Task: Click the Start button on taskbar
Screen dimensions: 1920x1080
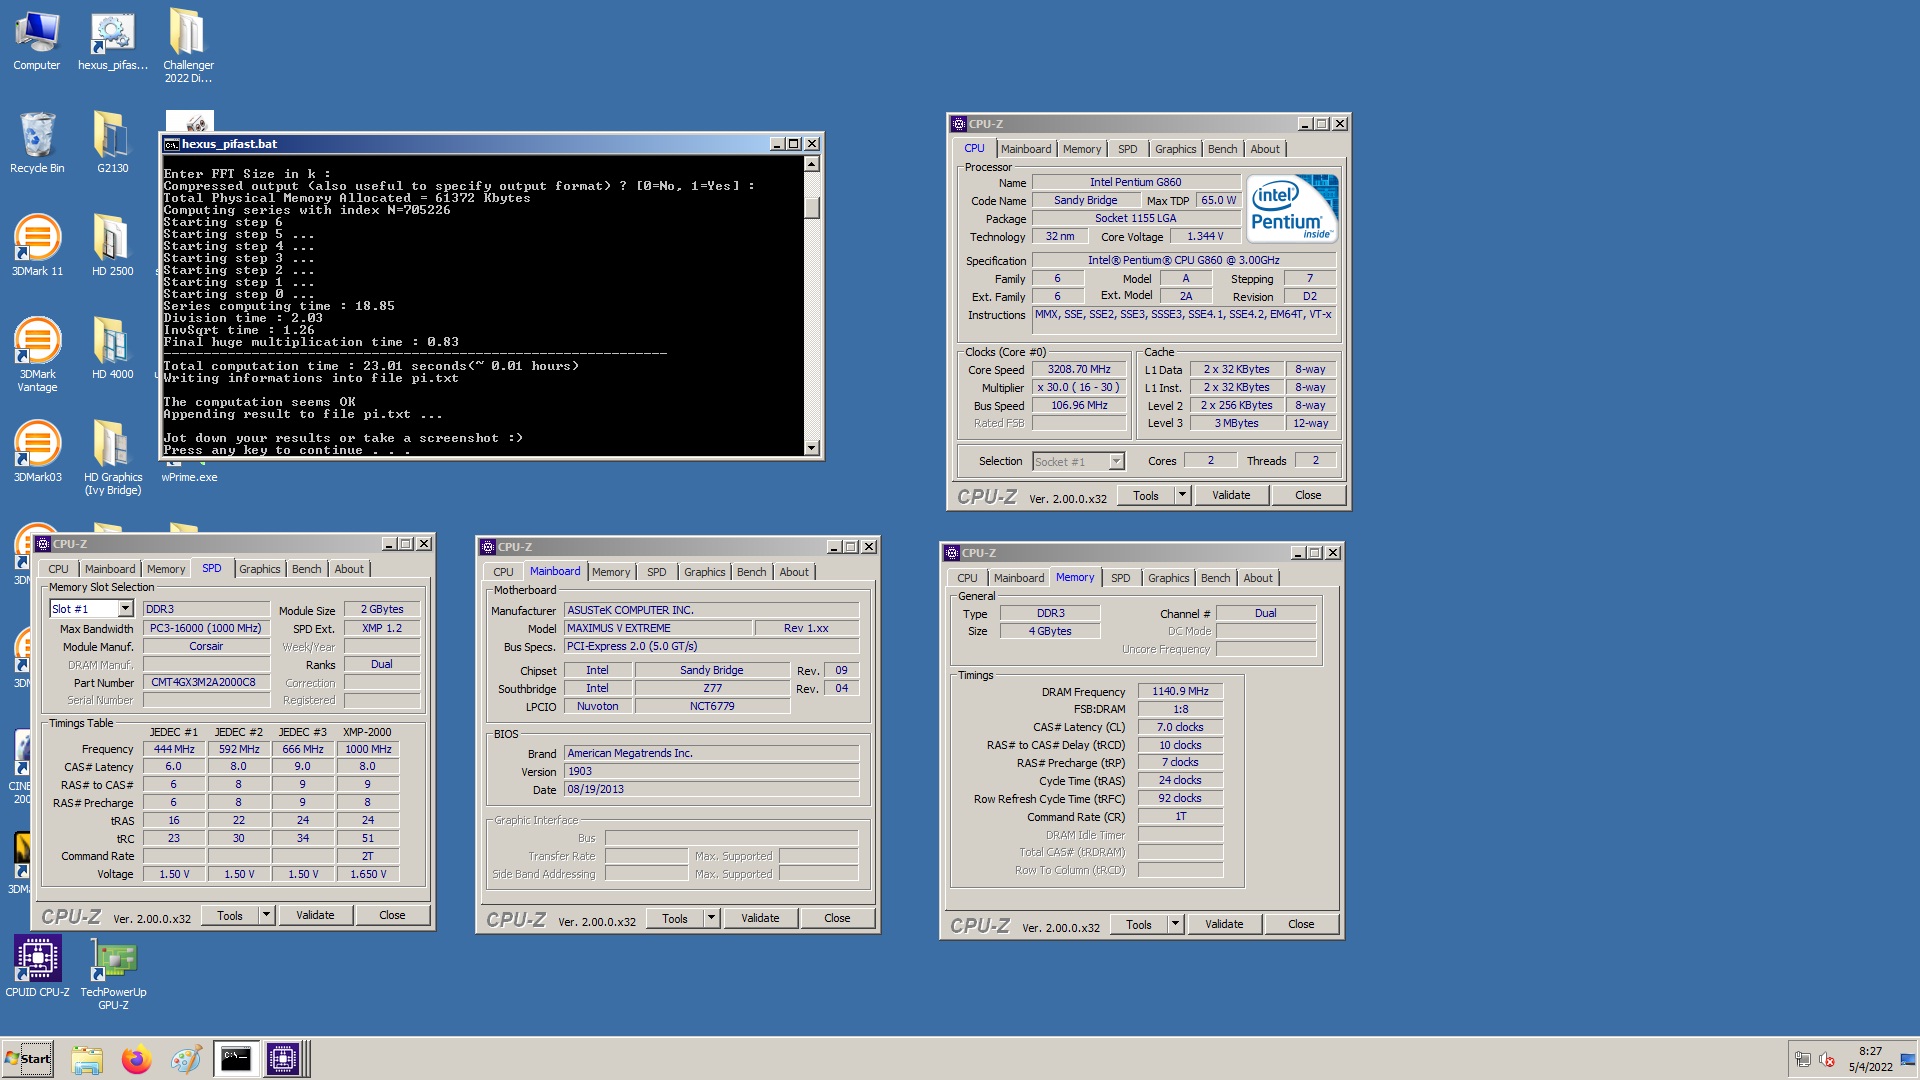Action: (x=28, y=1059)
